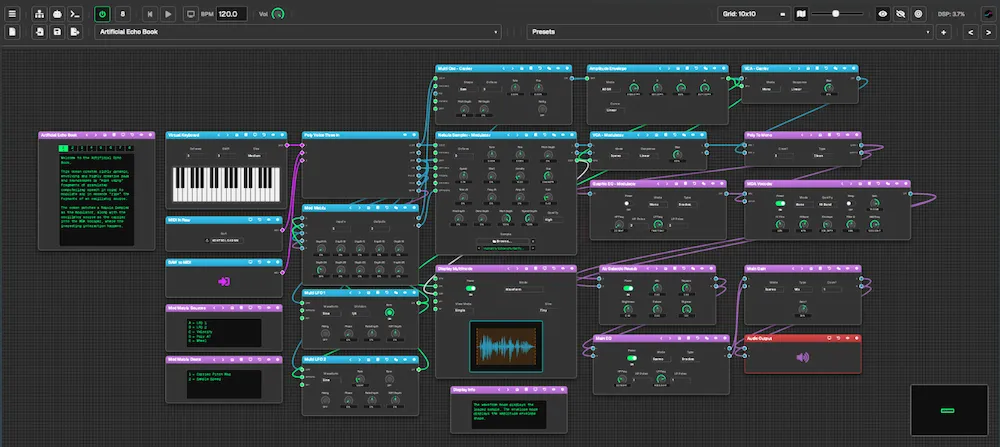
Task: Click the target center-view icon
Action: point(918,13)
